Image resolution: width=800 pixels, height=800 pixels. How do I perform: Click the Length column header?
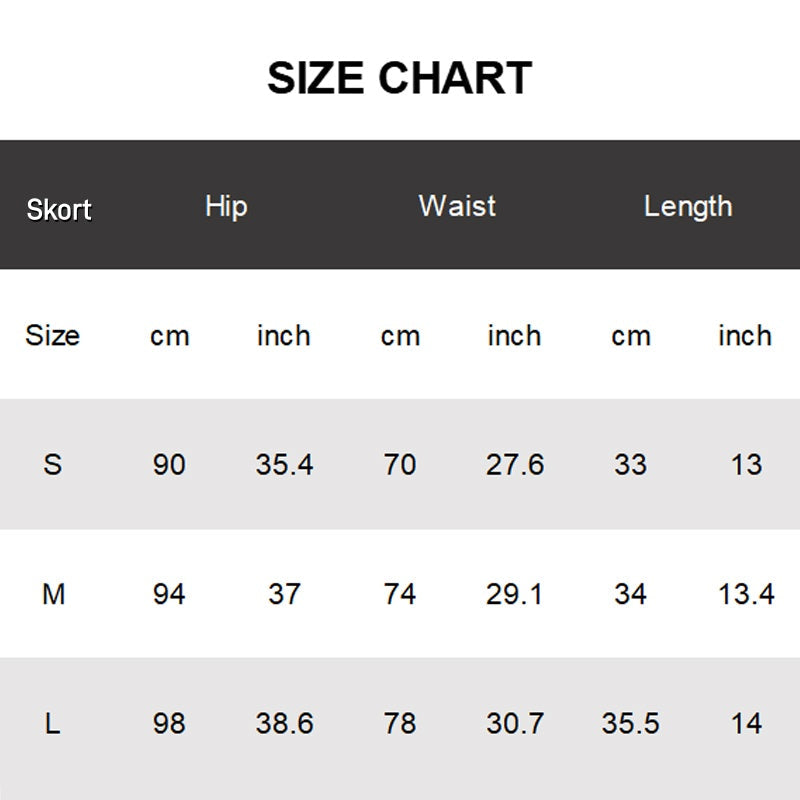click(x=688, y=207)
